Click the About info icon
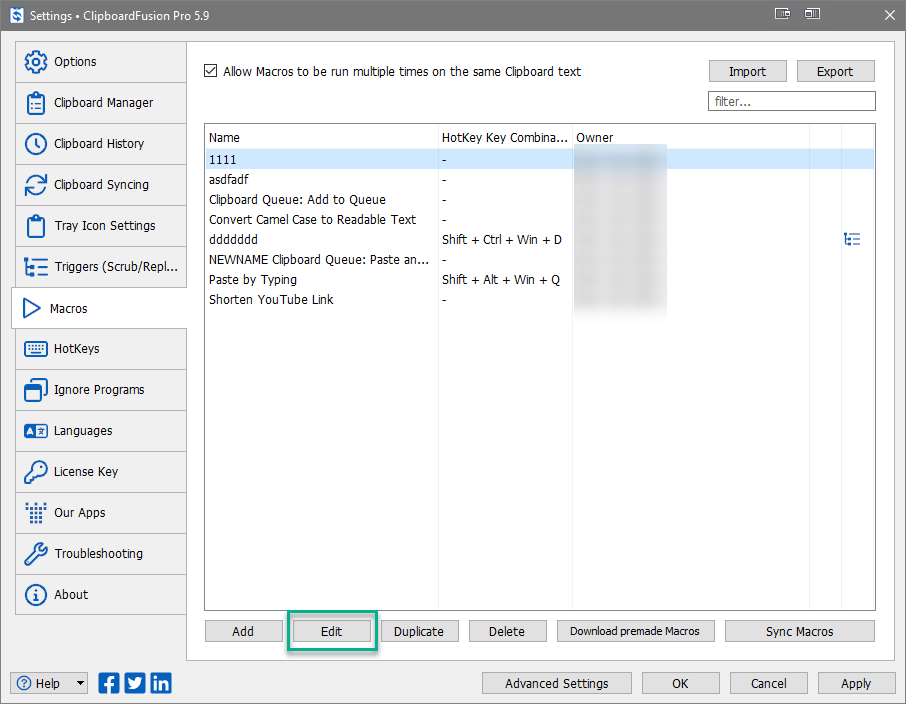 click(x=36, y=595)
